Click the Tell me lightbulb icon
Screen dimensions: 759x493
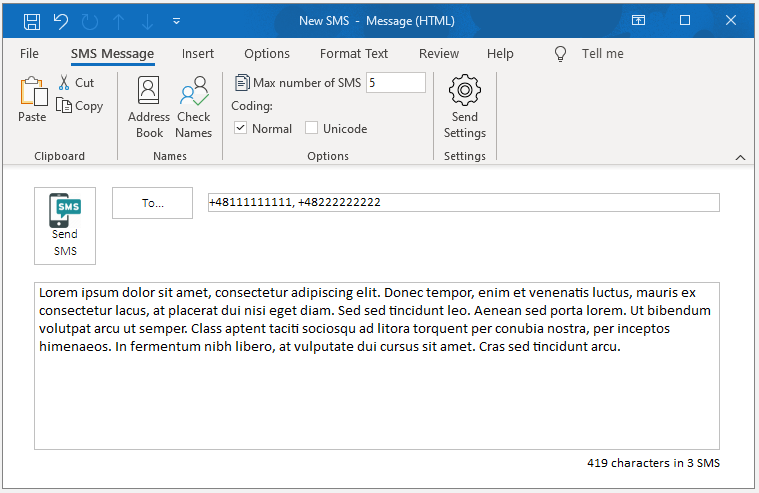click(560, 54)
